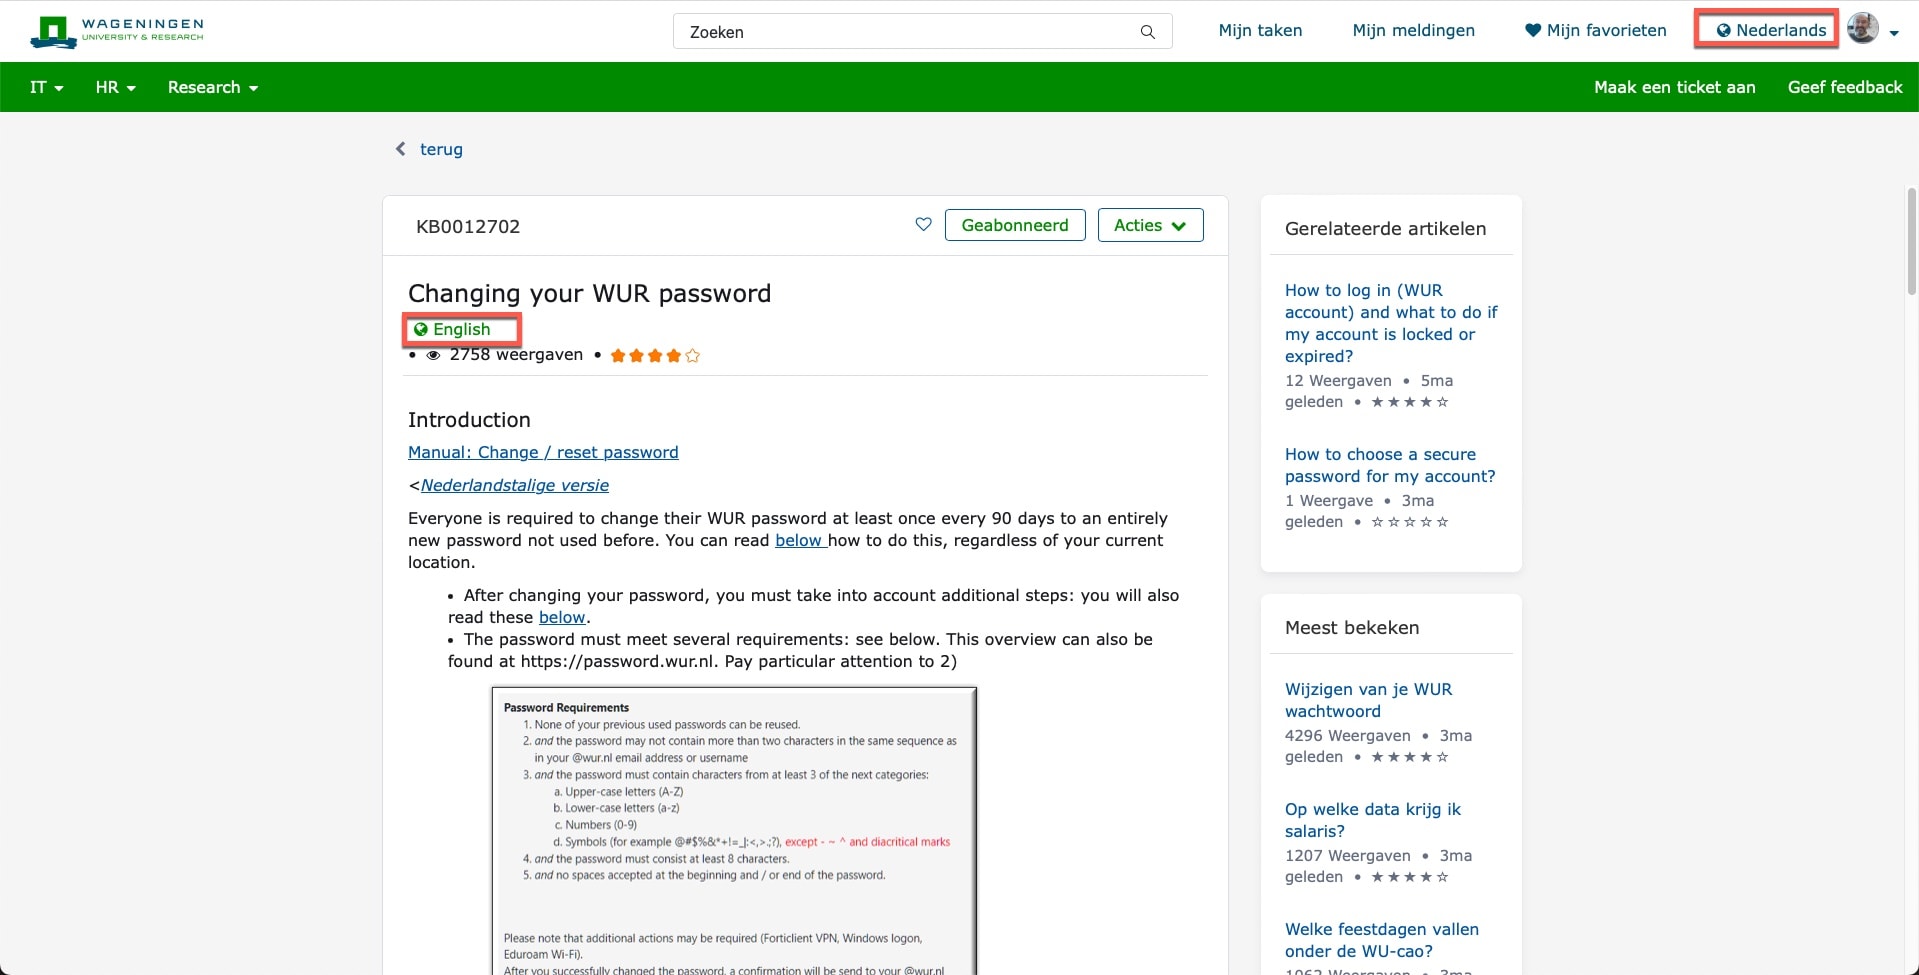Open the Acties dropdown

(1150, 224)
